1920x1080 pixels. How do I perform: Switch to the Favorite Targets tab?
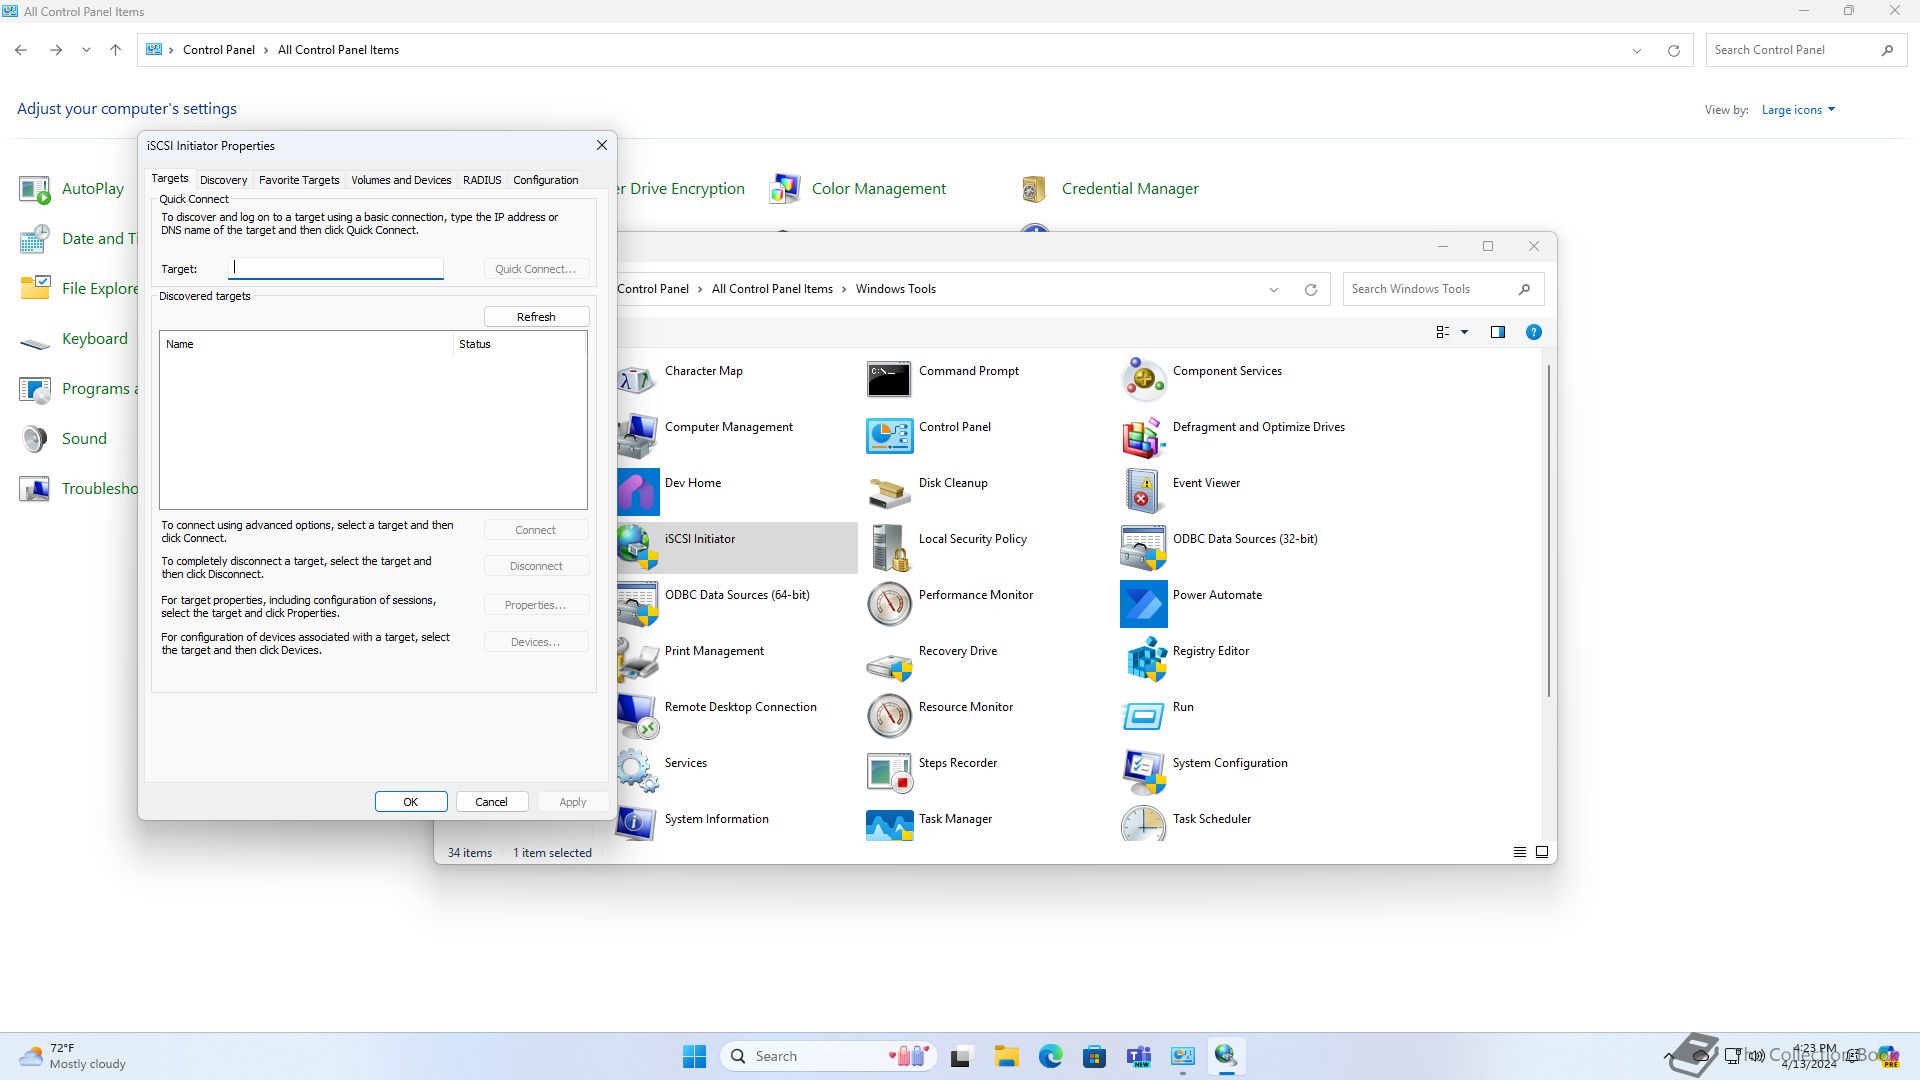299,180
